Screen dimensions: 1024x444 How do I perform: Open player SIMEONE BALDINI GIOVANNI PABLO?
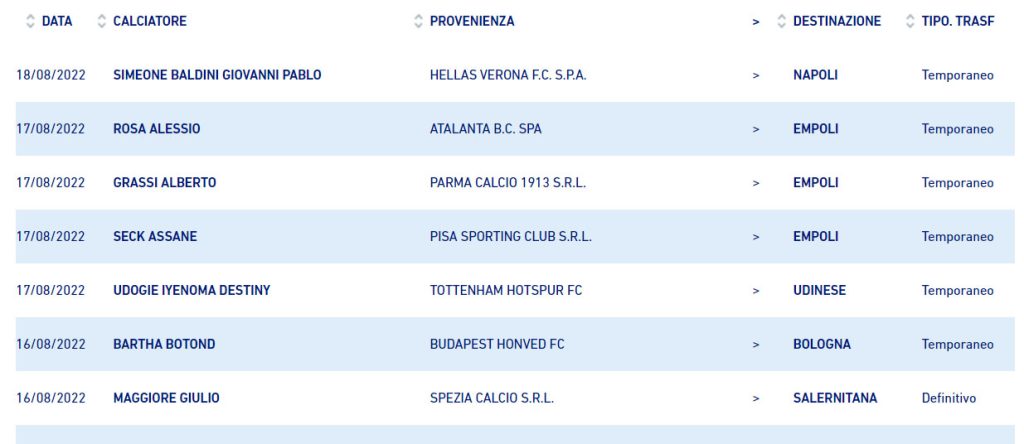coord(217,75)
